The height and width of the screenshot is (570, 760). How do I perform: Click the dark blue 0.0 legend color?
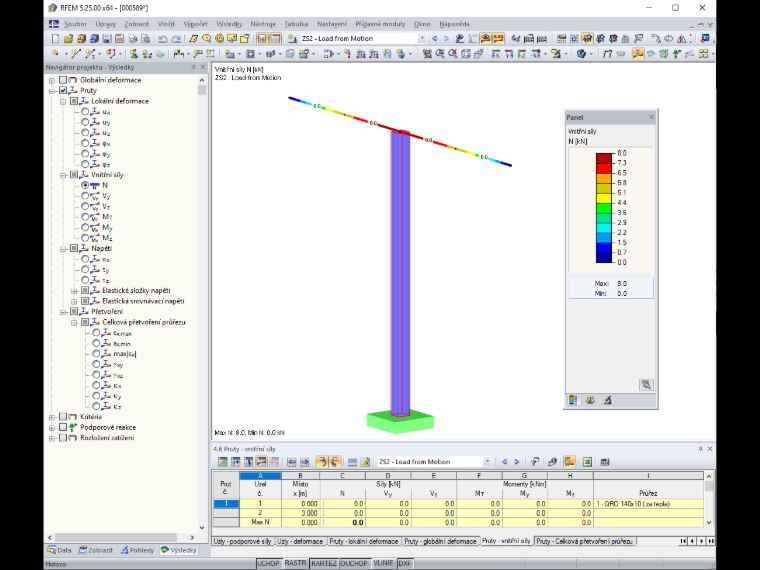(603, 257)
